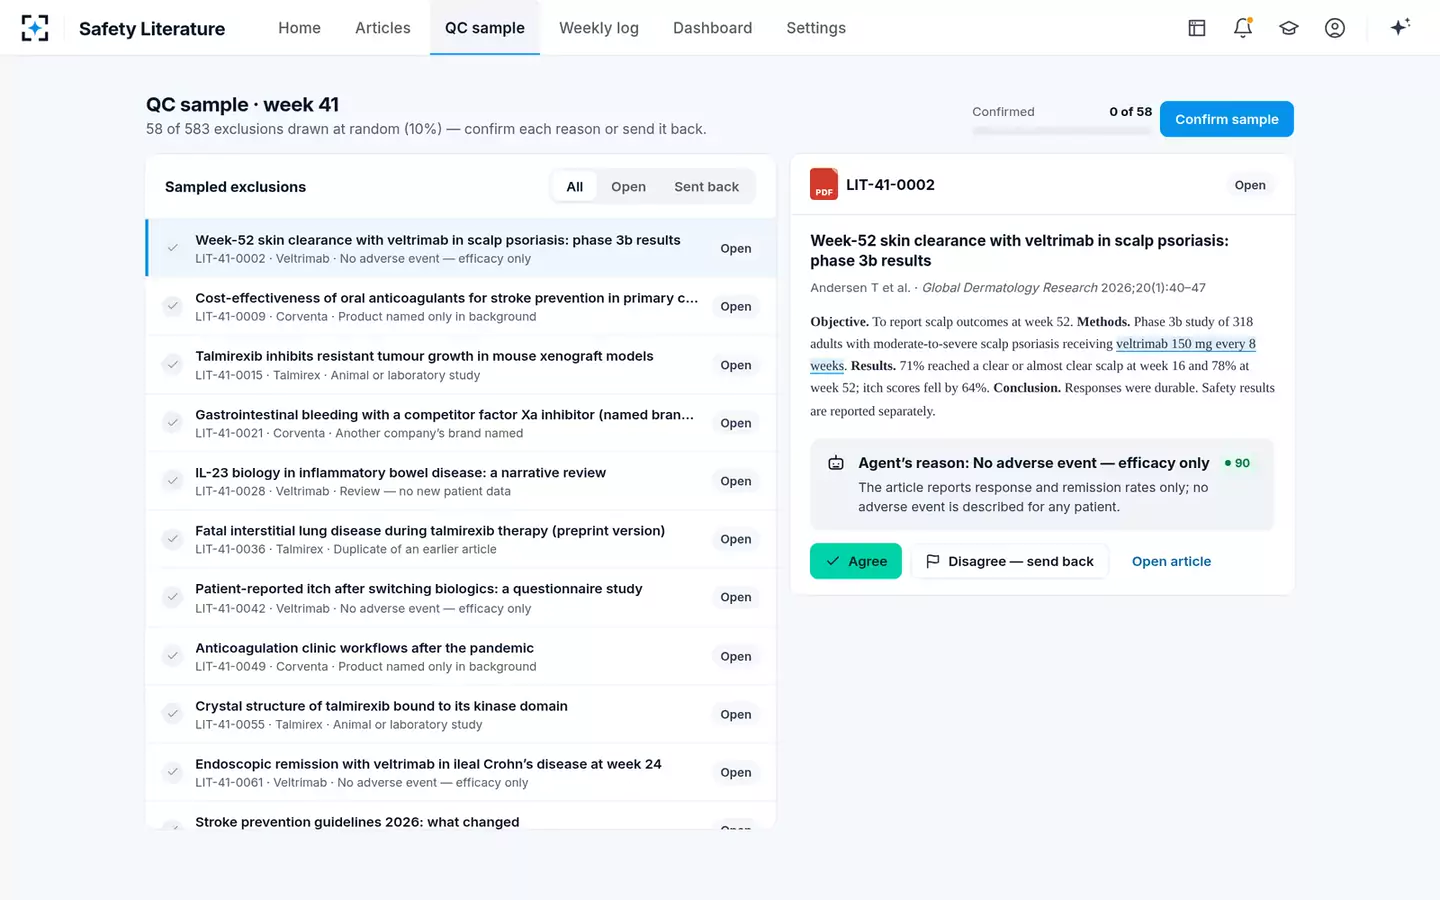
Task: Click the agent robot icon beside reason
Action: pyautogui.click(x=836, y=463)
